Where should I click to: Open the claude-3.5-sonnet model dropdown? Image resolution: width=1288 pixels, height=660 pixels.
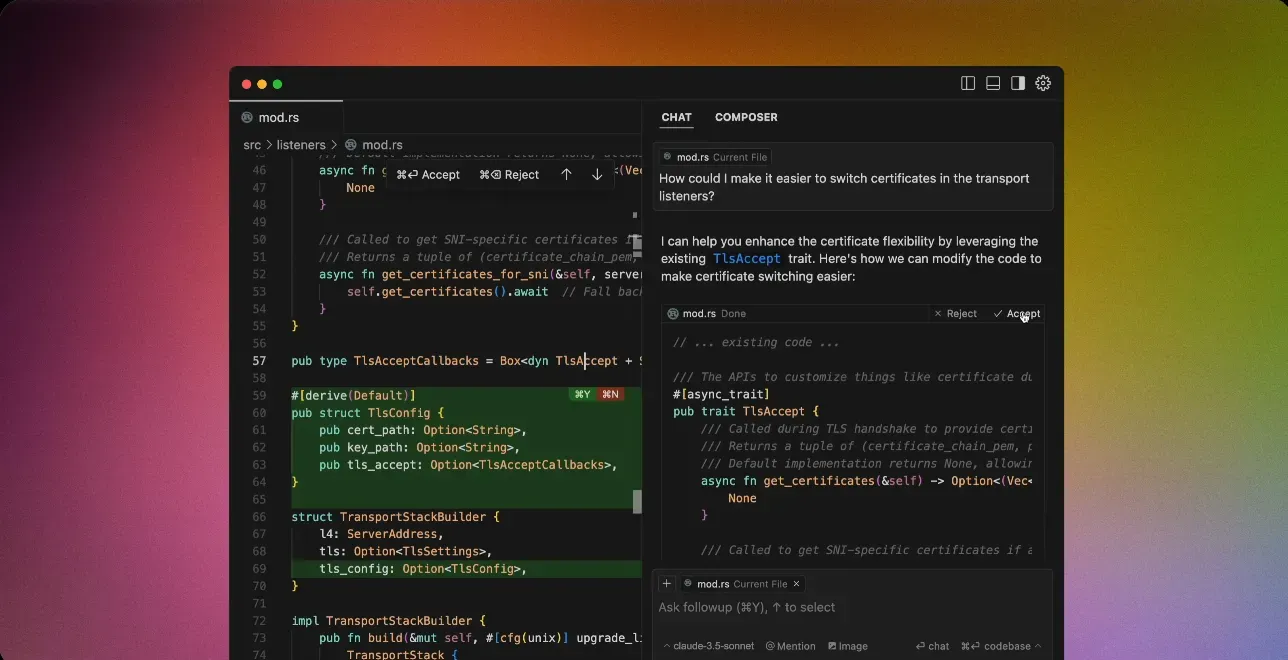point(709,646)
